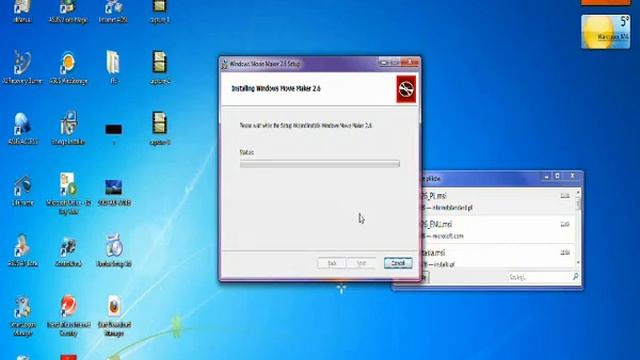The image size is (640, 360).
Task: Click the installation status progress bar
Action: pos(320,164)
